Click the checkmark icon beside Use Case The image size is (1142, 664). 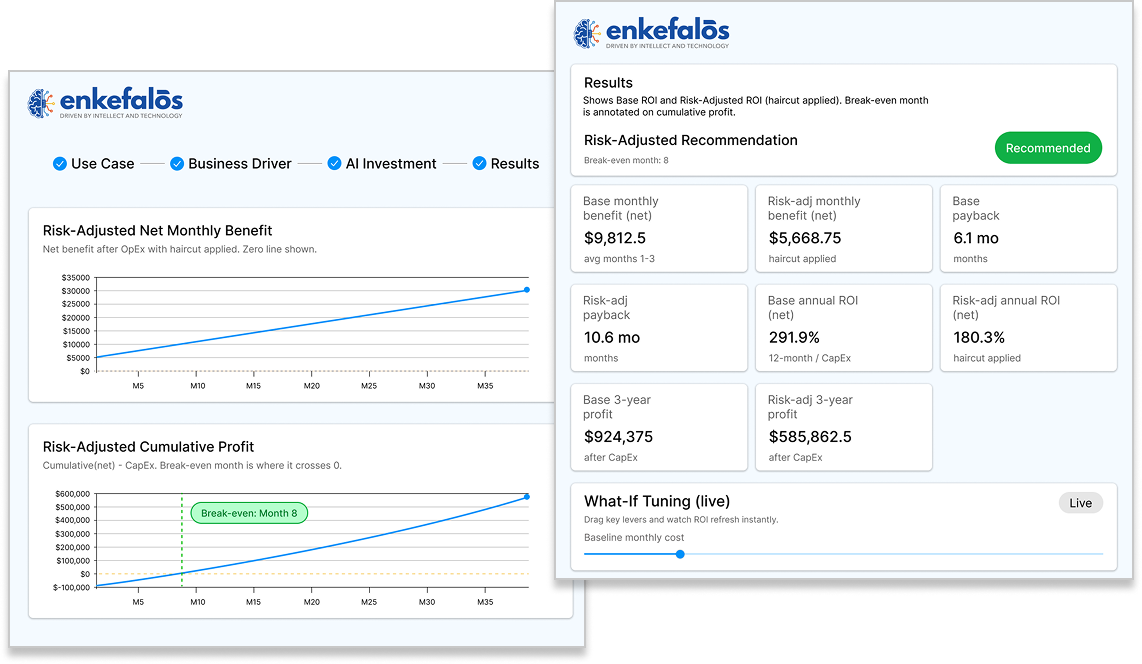point(59,163)
